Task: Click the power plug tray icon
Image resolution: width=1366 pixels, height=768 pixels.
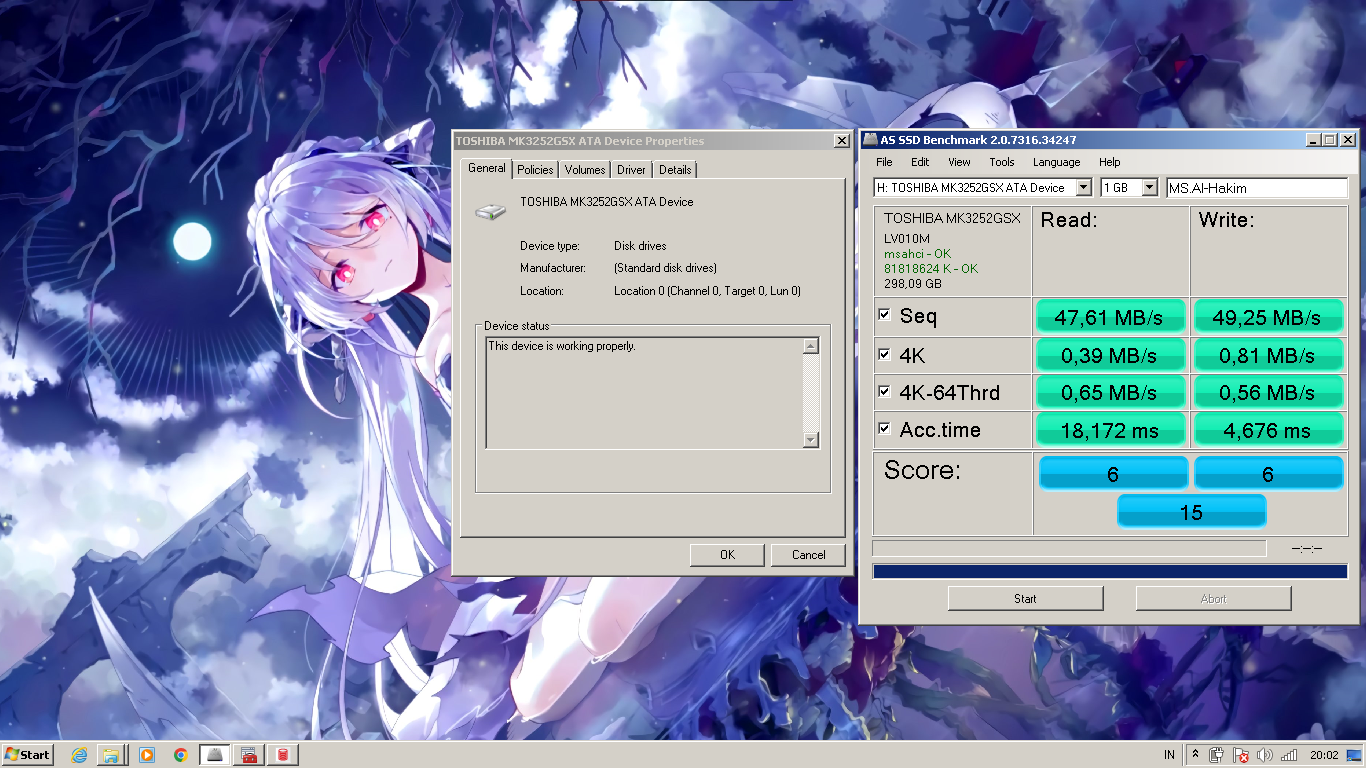Action: coord(1217,755)
